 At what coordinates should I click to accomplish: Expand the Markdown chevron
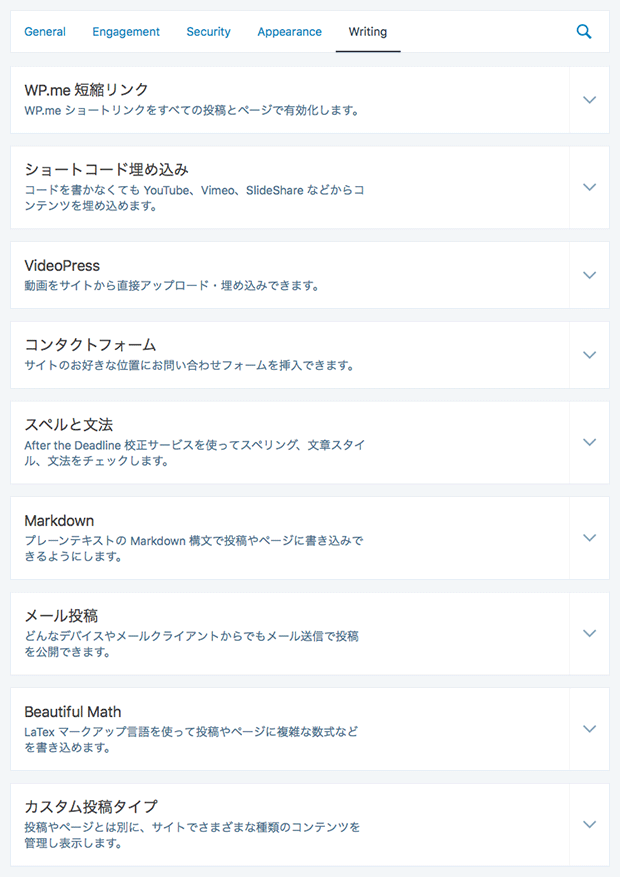point(589,538)
